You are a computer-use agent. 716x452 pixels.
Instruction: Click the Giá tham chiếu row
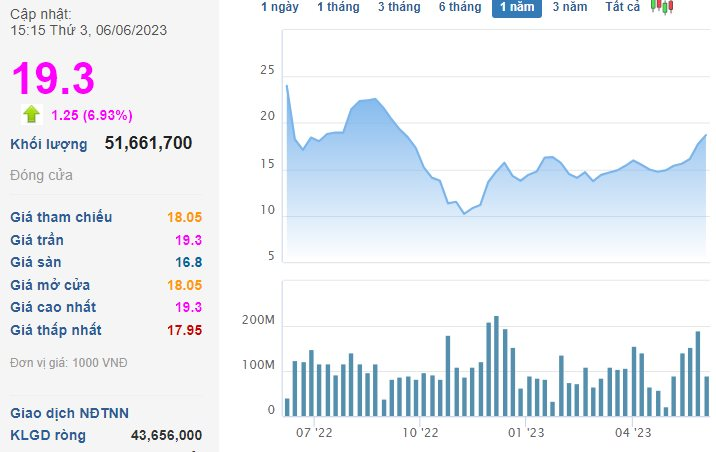point(106,217)
